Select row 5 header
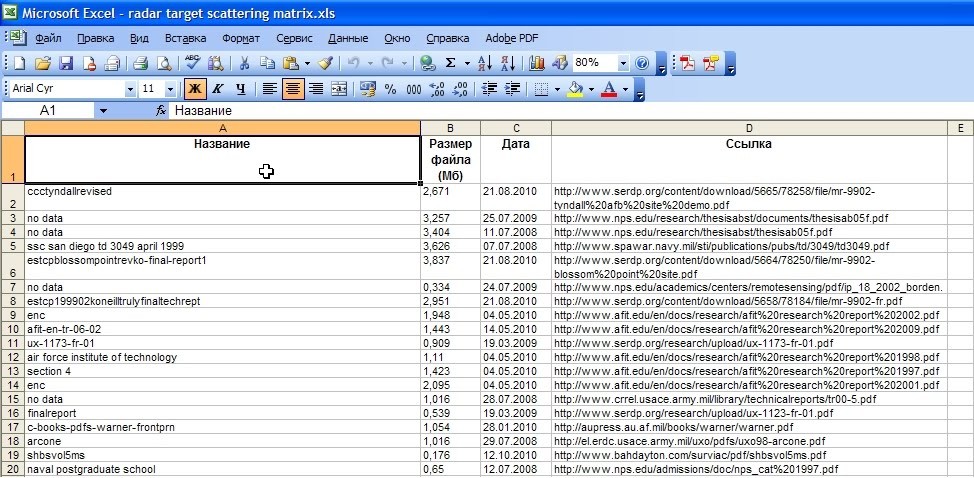Viewport: 974px width, 478px height. coord(11,246)
